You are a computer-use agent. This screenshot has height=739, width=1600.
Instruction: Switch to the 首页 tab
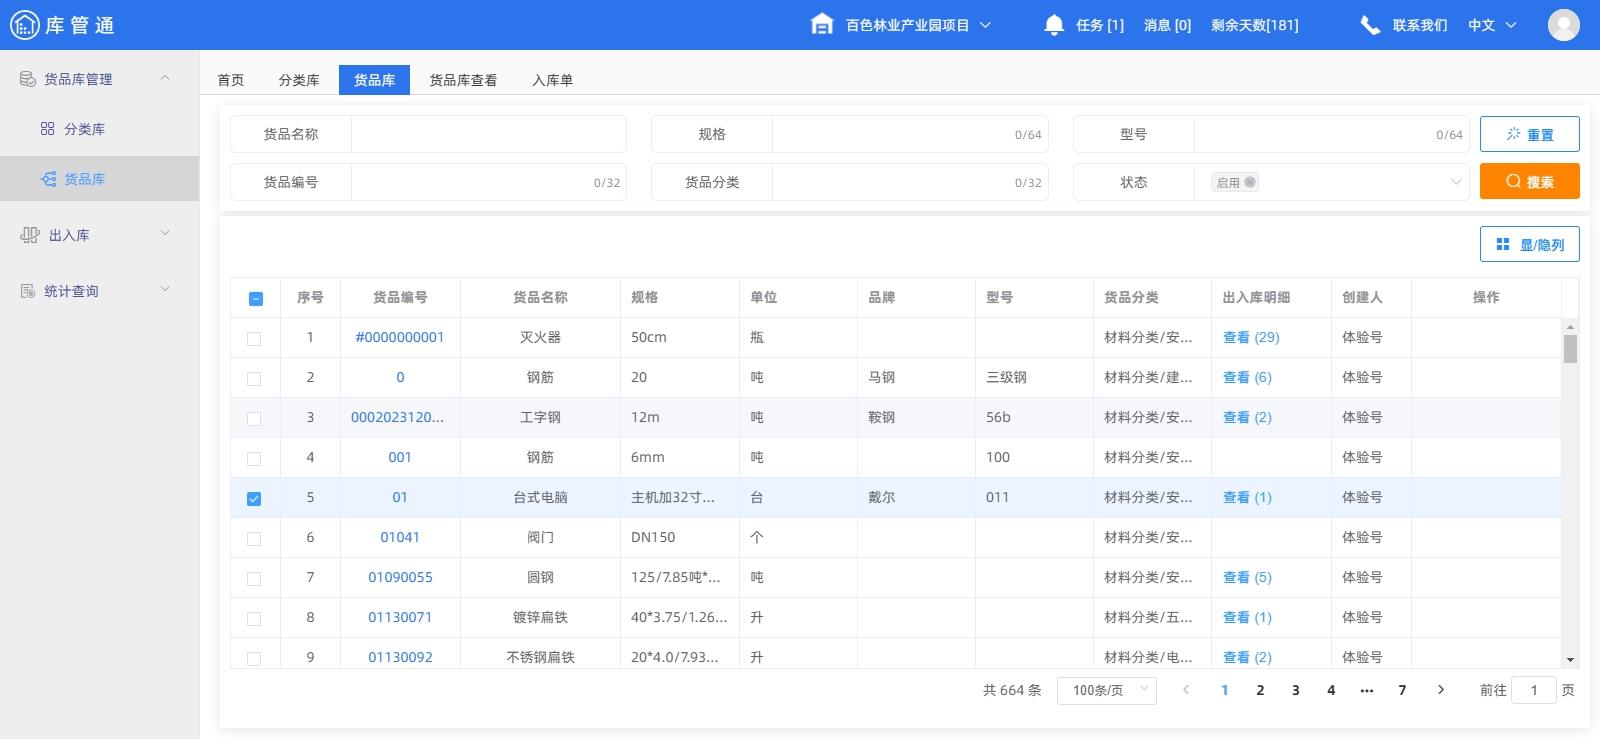[231, 80]
